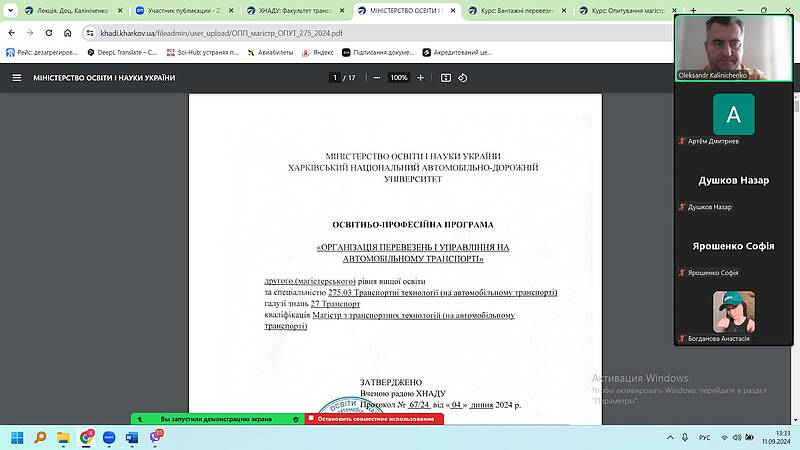Open a new browser tab
This screenshot has width=800, height=450.
693,10
